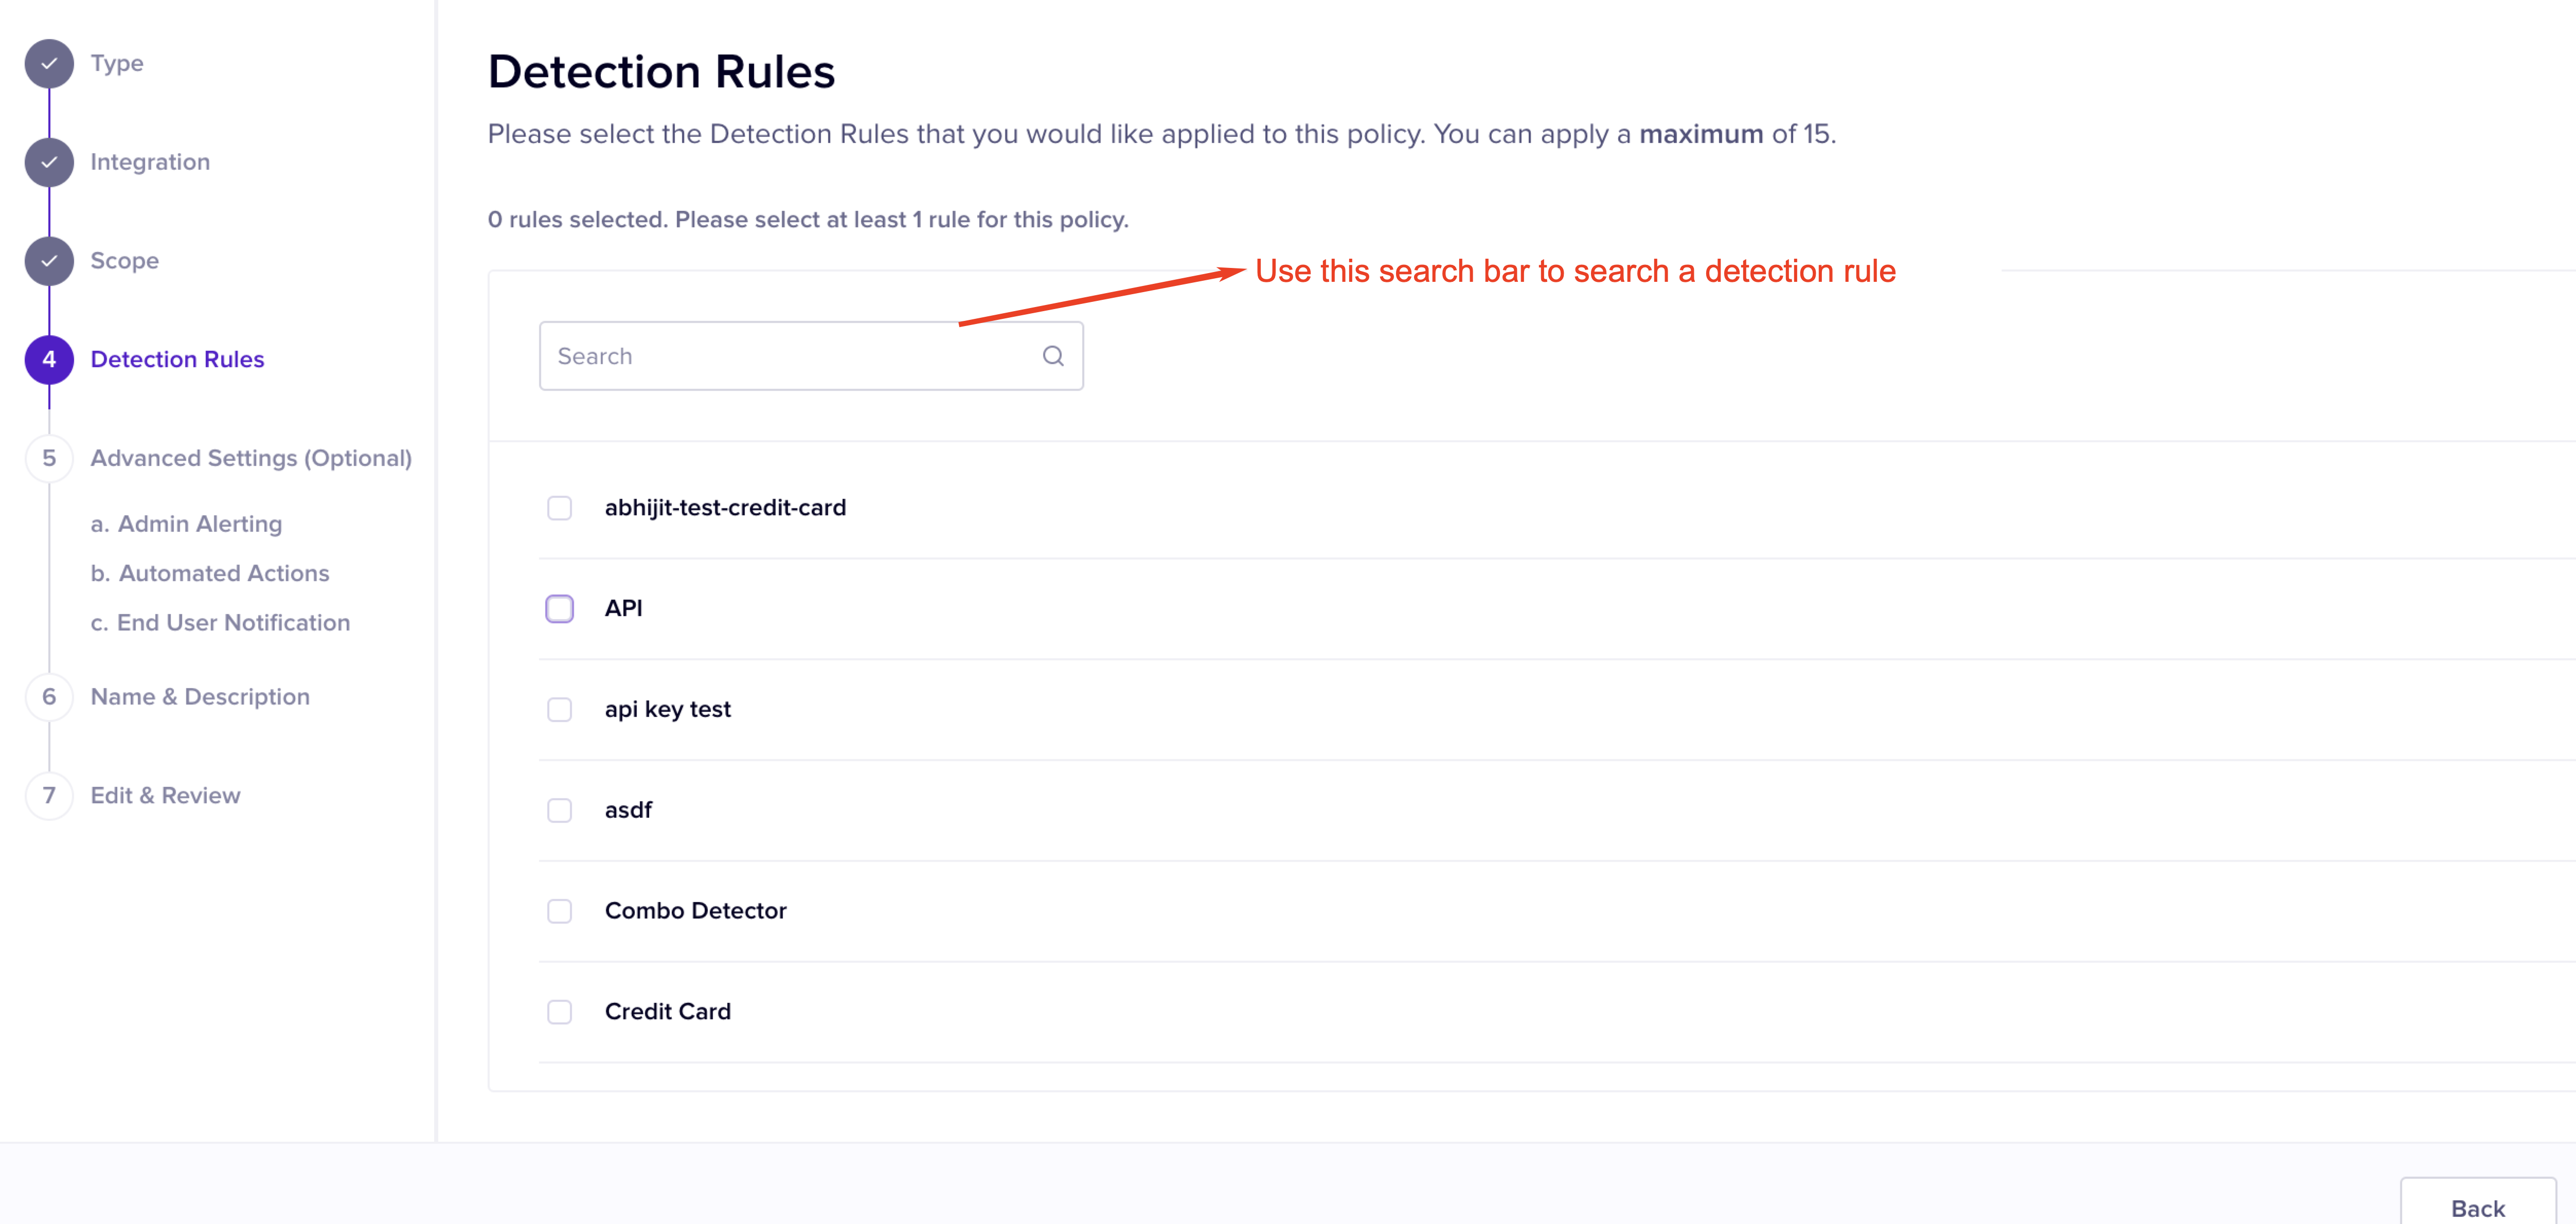Click the Type step checkmark icon
2576x1224 pixels.
pos(49,64)
